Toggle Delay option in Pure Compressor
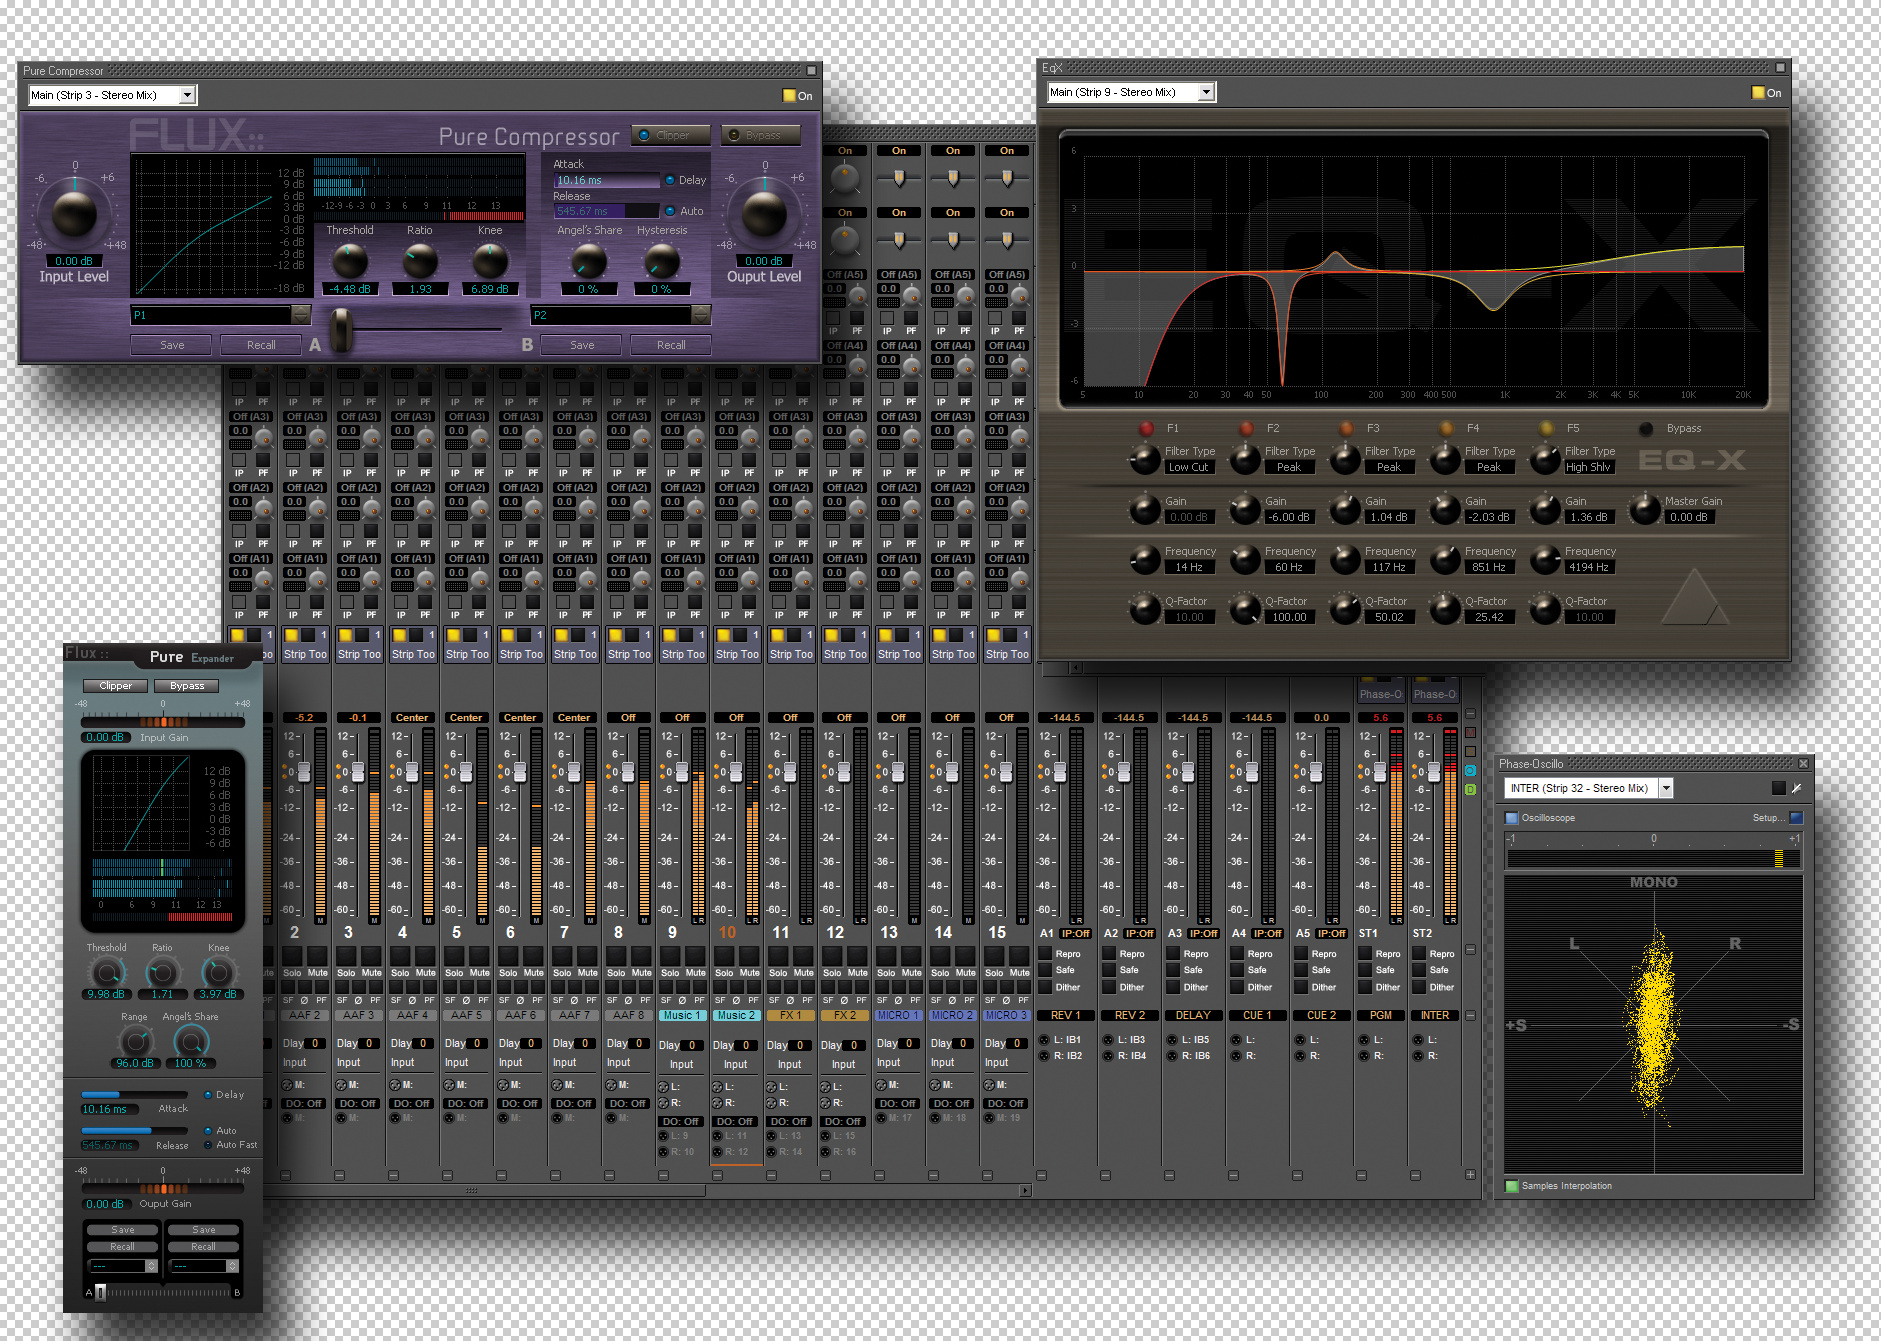This screenshot has height=1341, width=1881. [x=670, y=180]
